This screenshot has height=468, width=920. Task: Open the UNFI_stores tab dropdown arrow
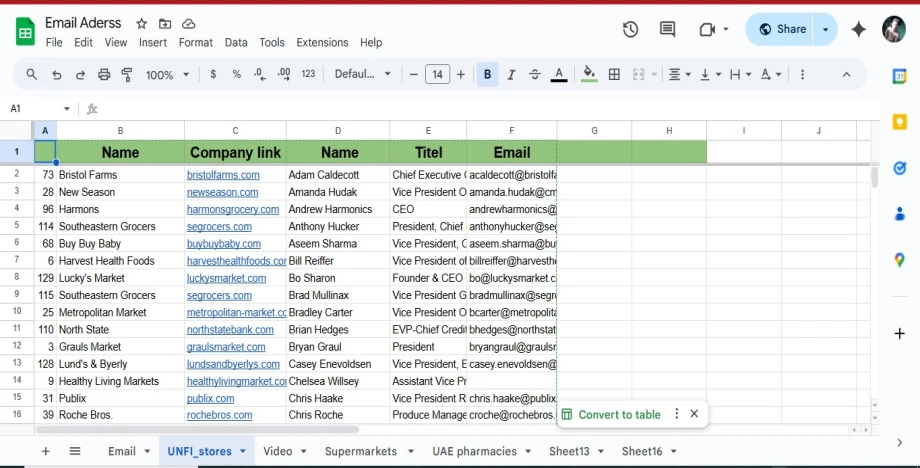click(242, 452)
